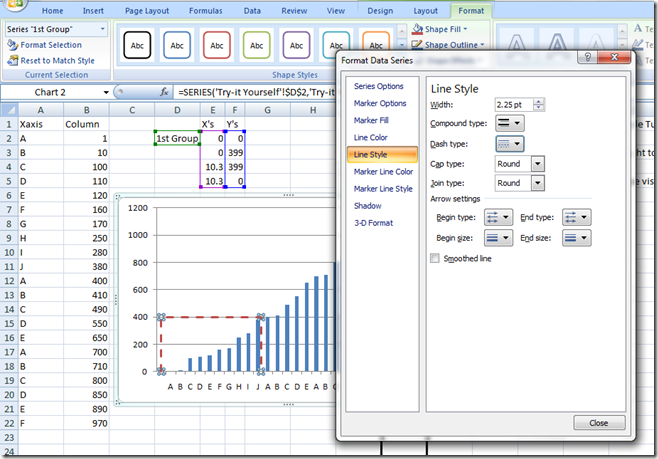Select Series Options in dialog list

click(x=379, y=86)
